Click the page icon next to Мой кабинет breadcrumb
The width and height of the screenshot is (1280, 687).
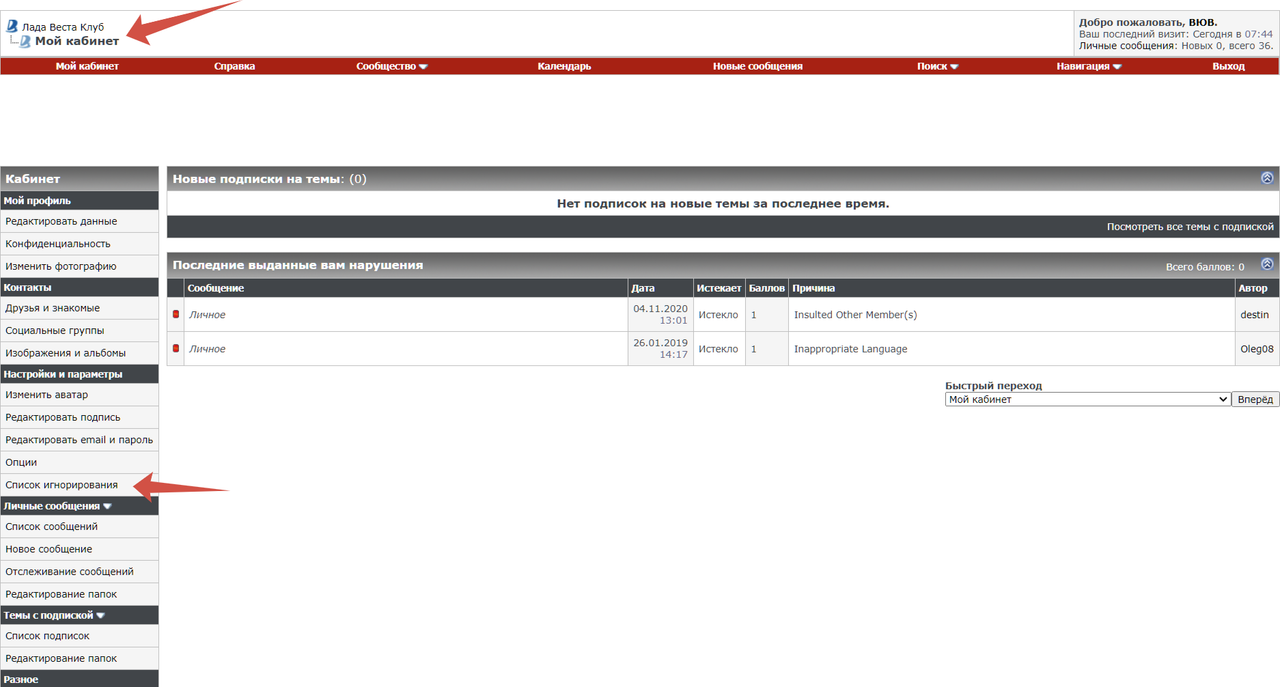pyautogui.click(x=25, y=41)
